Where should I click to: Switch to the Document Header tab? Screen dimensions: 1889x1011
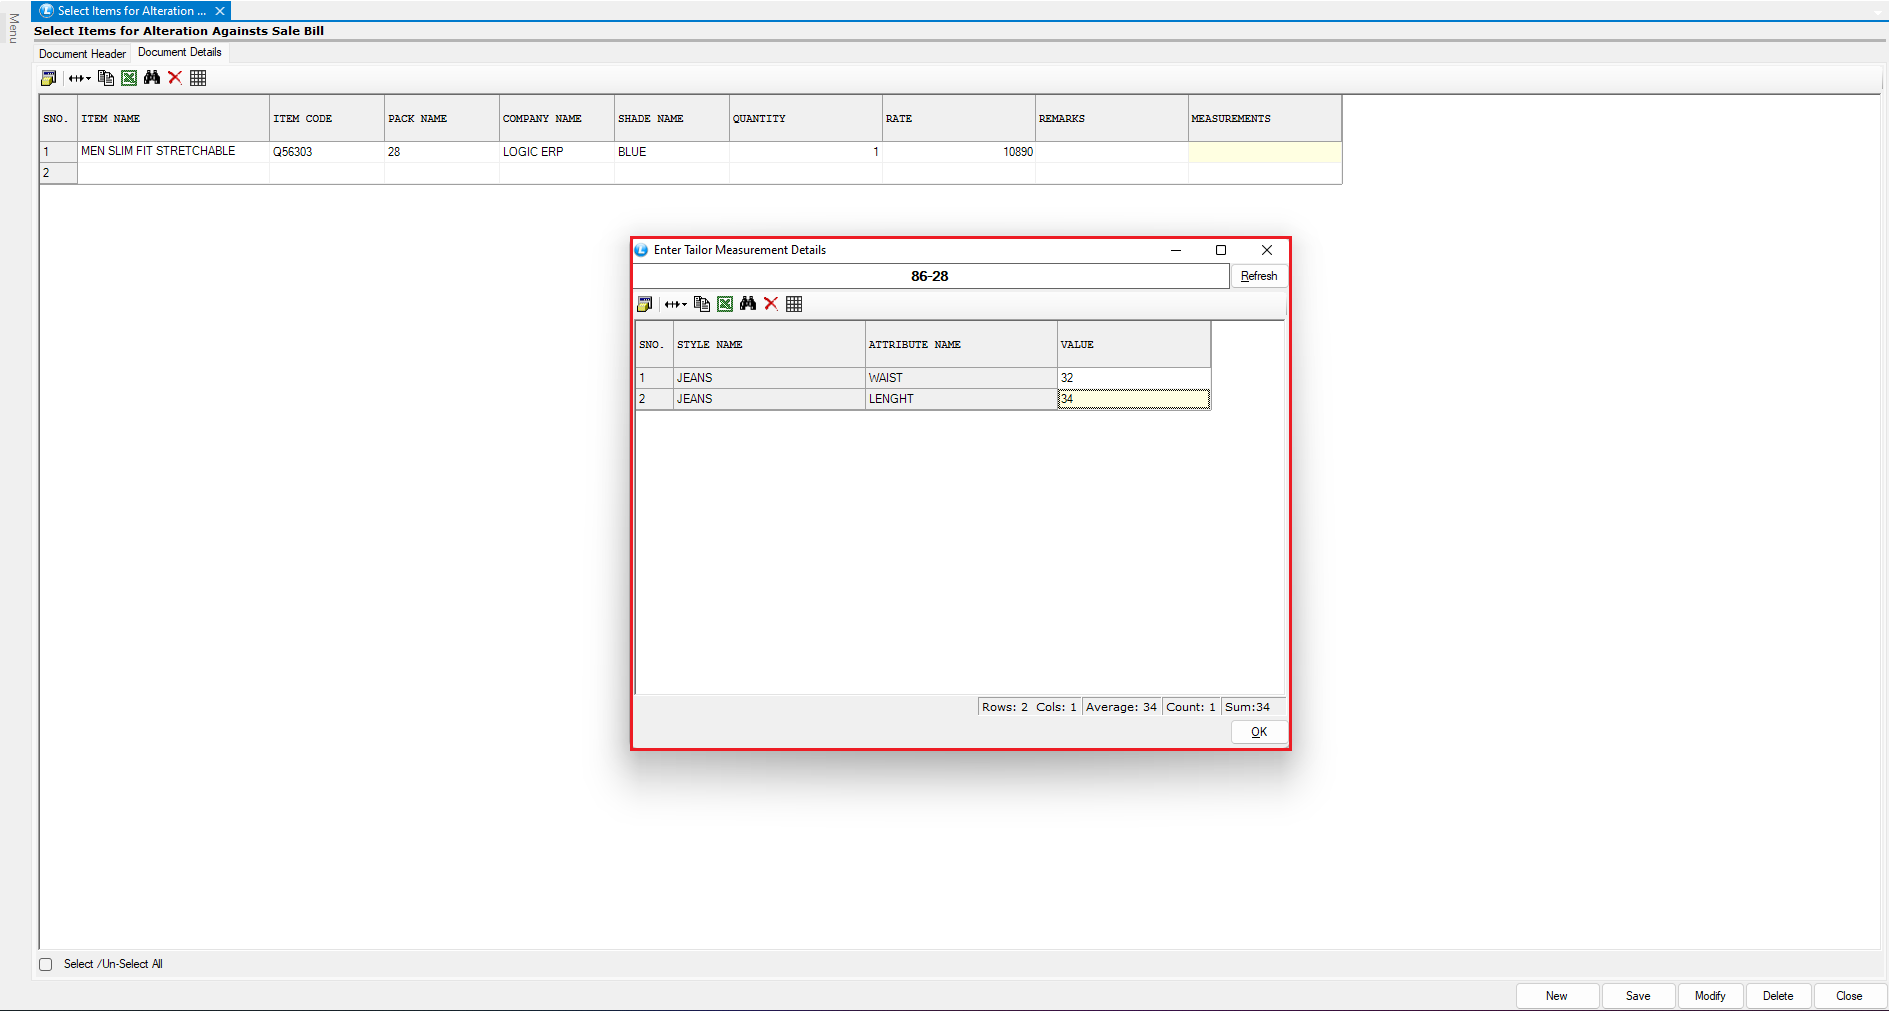[x=82, y=54]
